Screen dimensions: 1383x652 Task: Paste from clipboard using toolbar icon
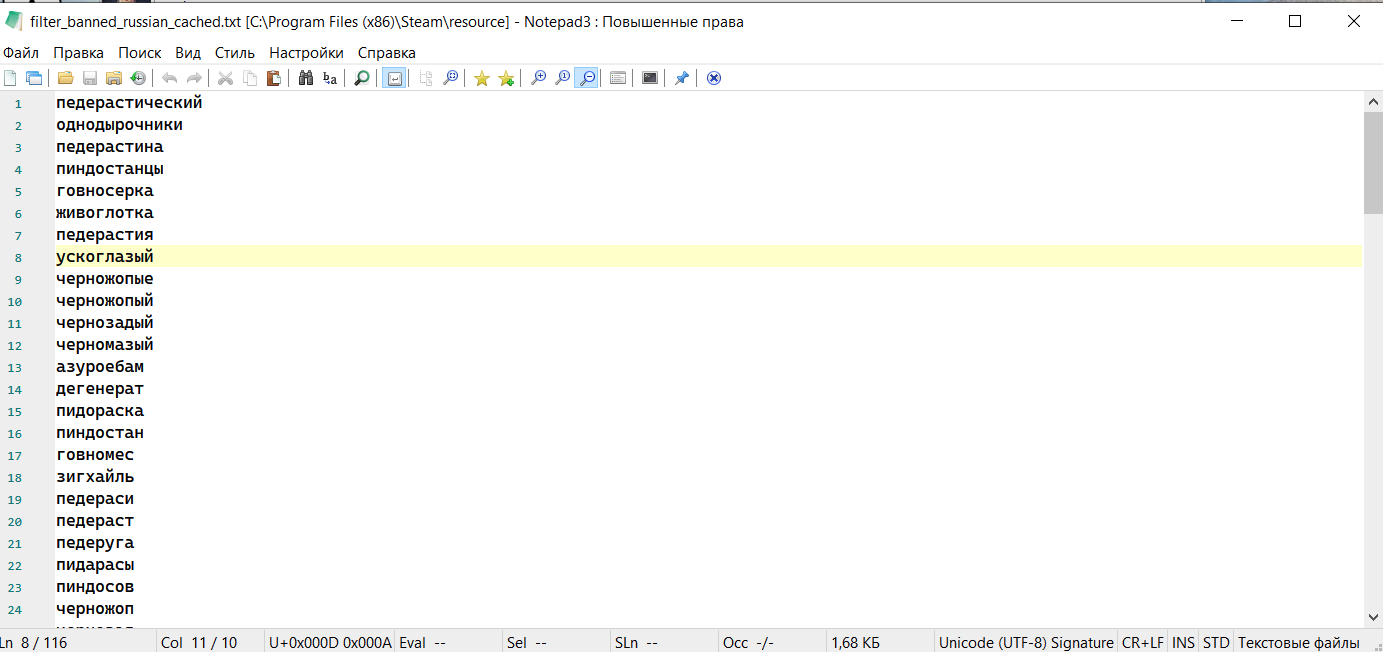click(274, 78)
